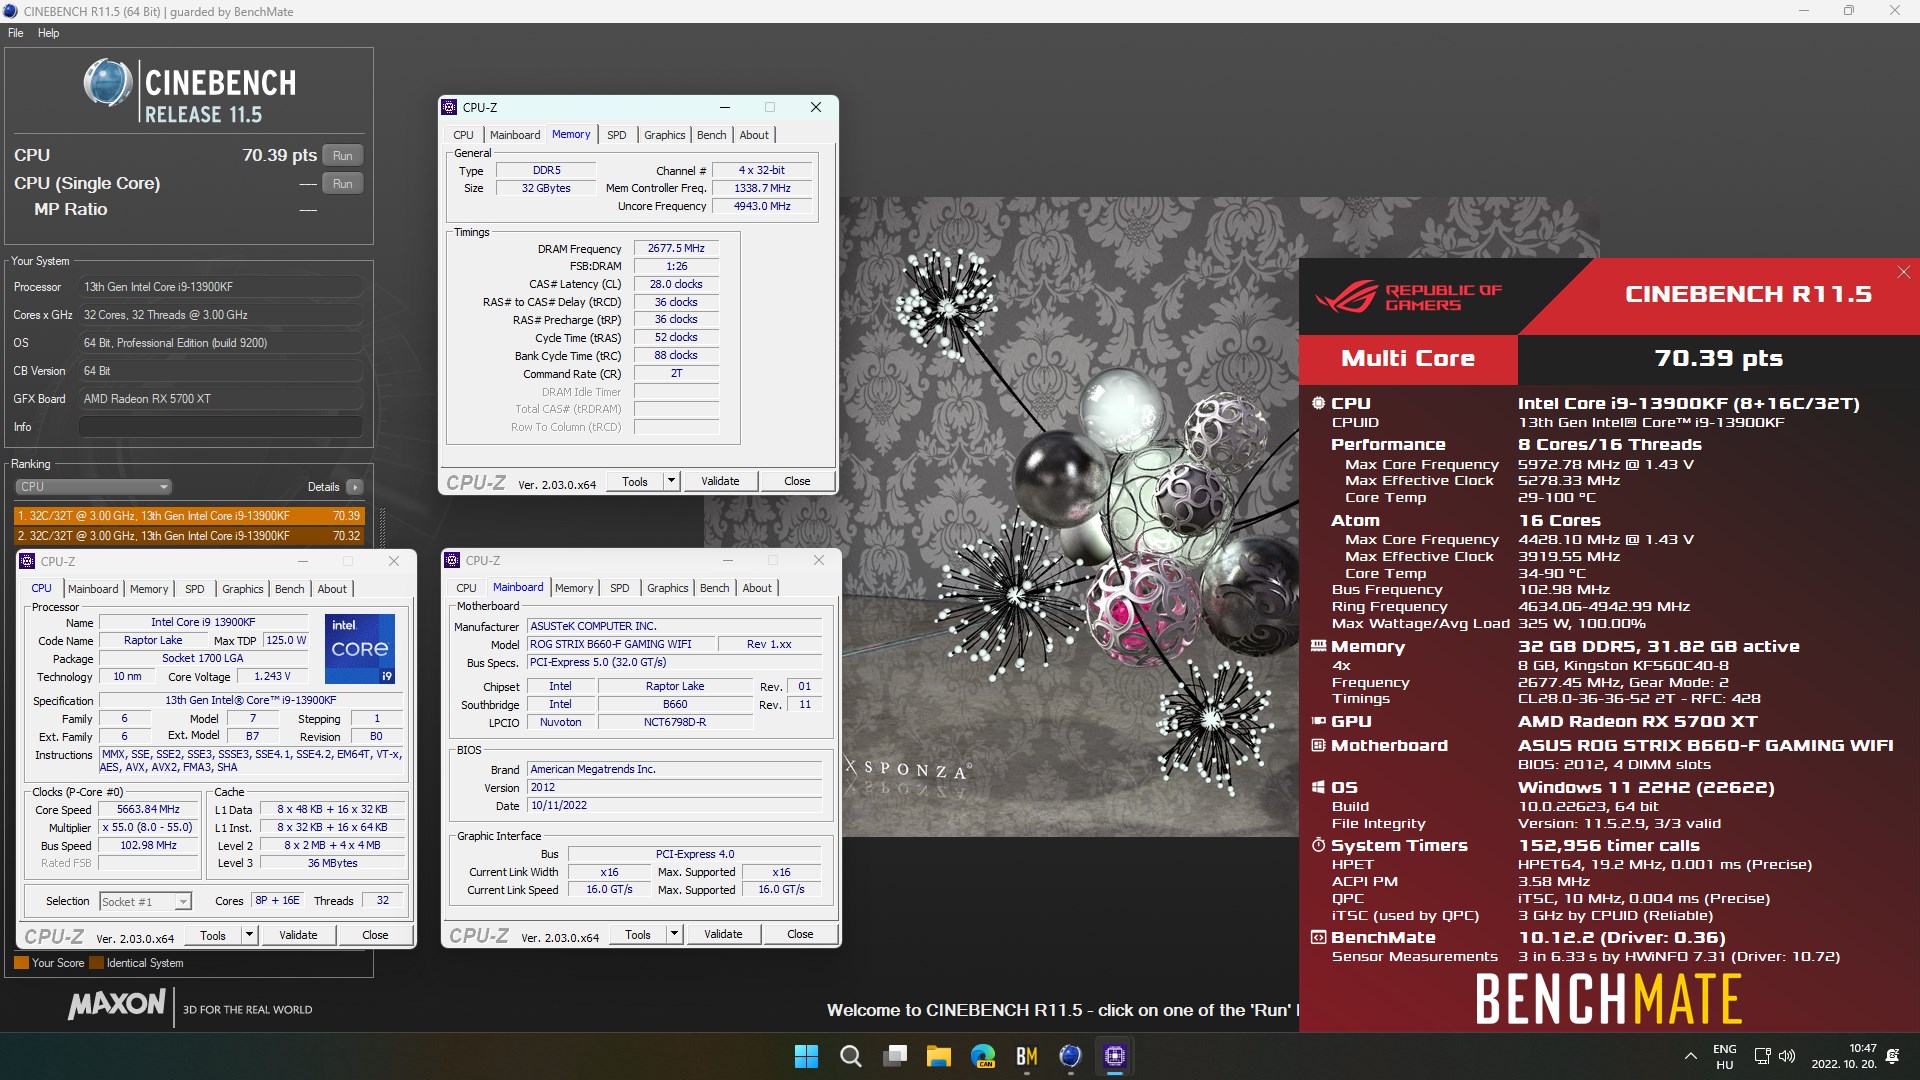Click Validate in CPU-Z CPU window
1920x1080 pixels.
click(298, 935)
